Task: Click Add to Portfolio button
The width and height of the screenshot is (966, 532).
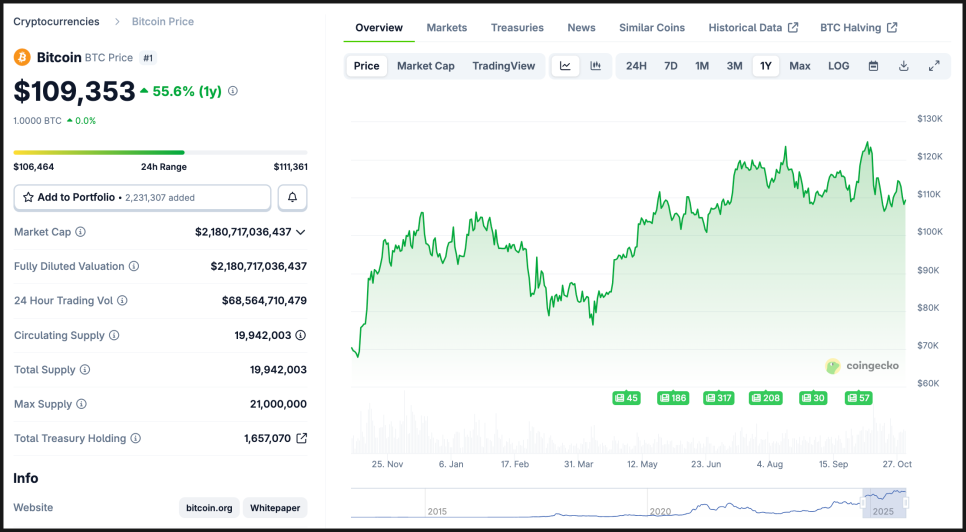Action: click(x=142, y=197)
